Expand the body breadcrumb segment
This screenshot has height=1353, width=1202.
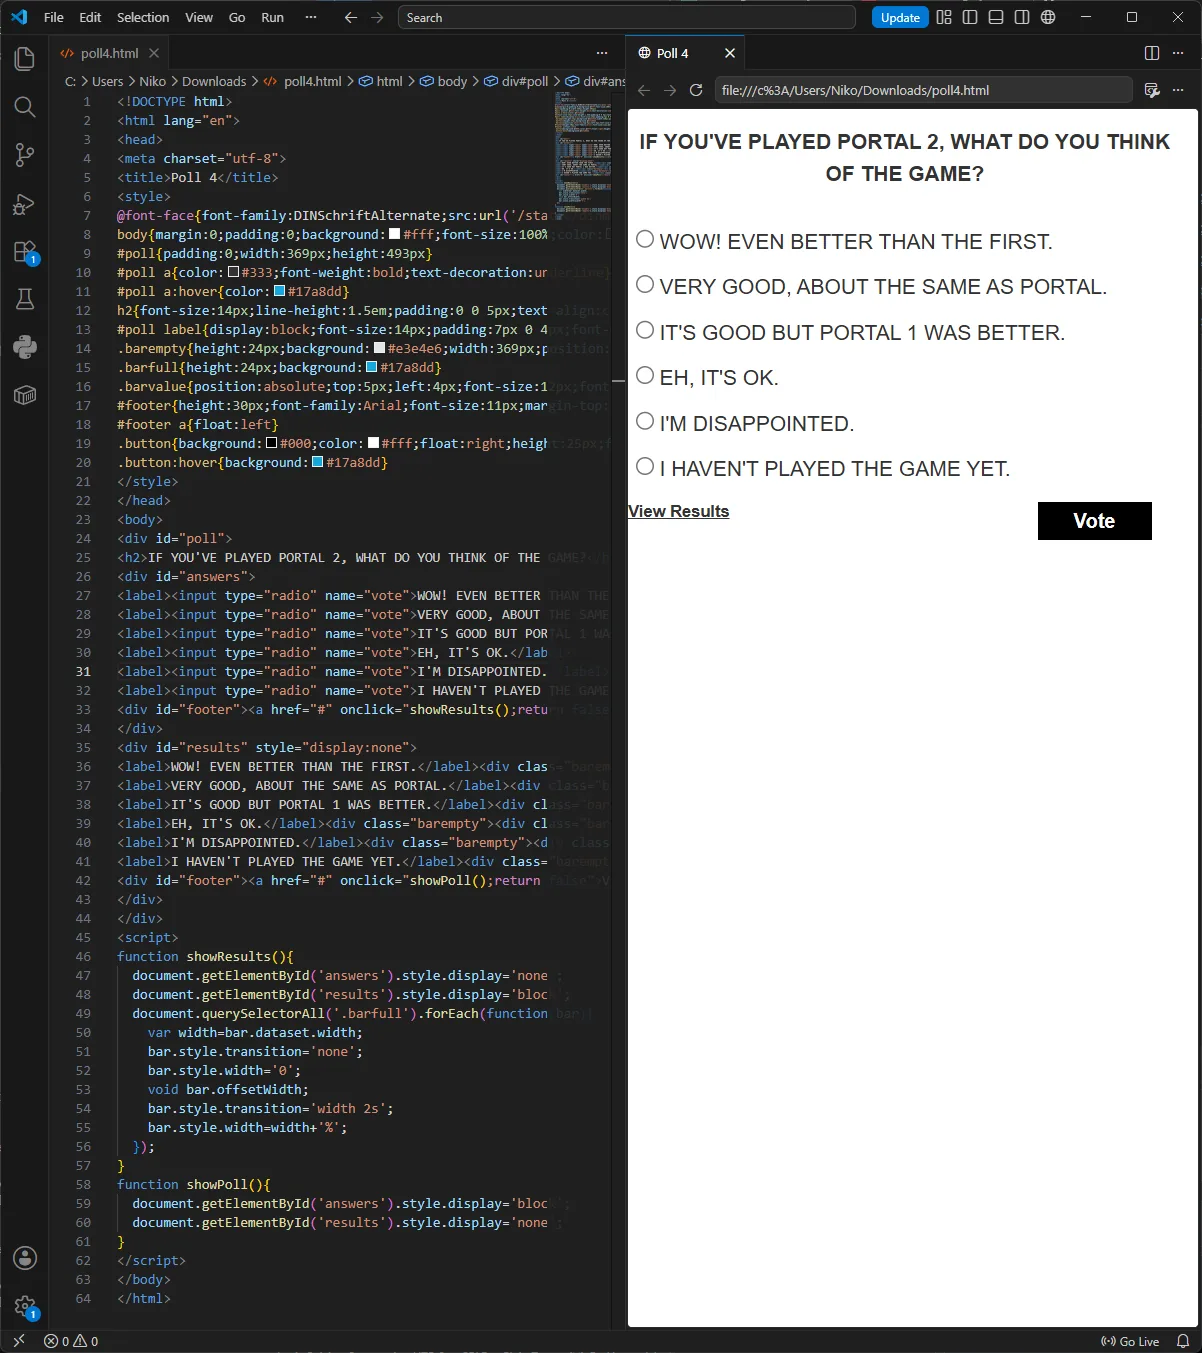[444, 81]
